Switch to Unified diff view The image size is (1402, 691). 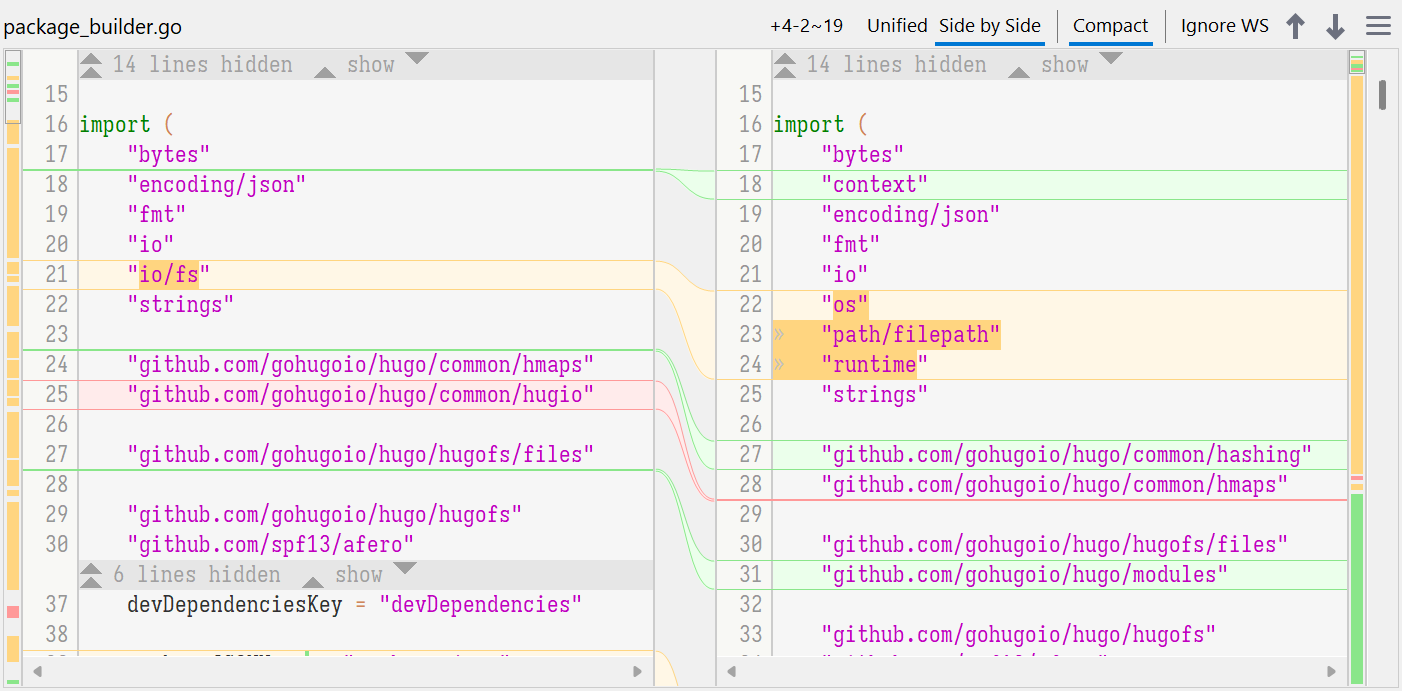pos(896,26)
